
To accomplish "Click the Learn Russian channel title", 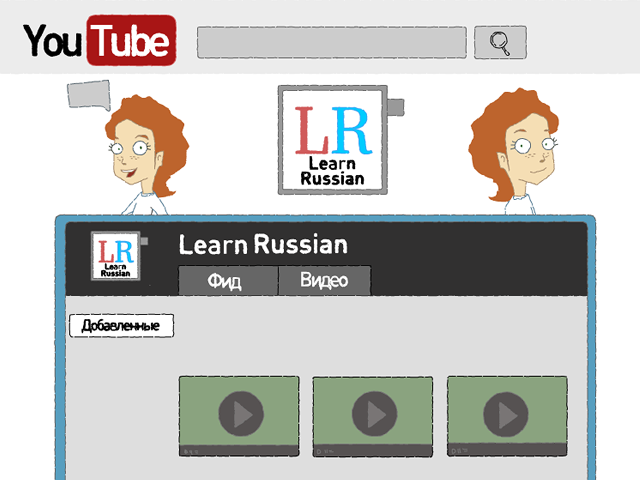I will (263, 245).
